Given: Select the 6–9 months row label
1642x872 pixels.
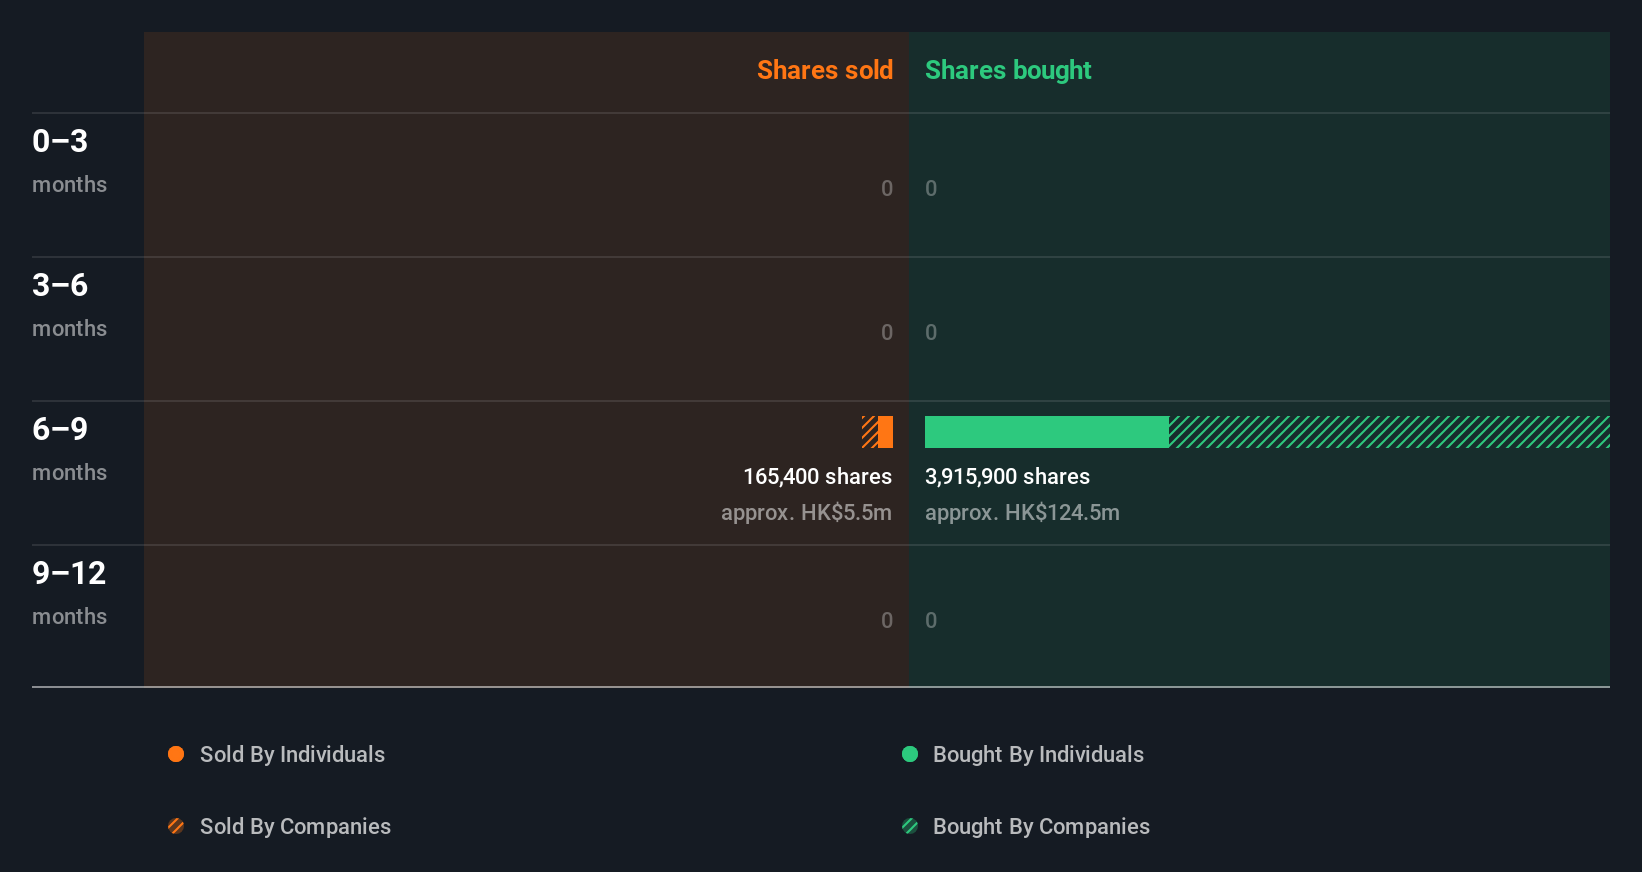Looking at the screenshot, I should [69, 448].
